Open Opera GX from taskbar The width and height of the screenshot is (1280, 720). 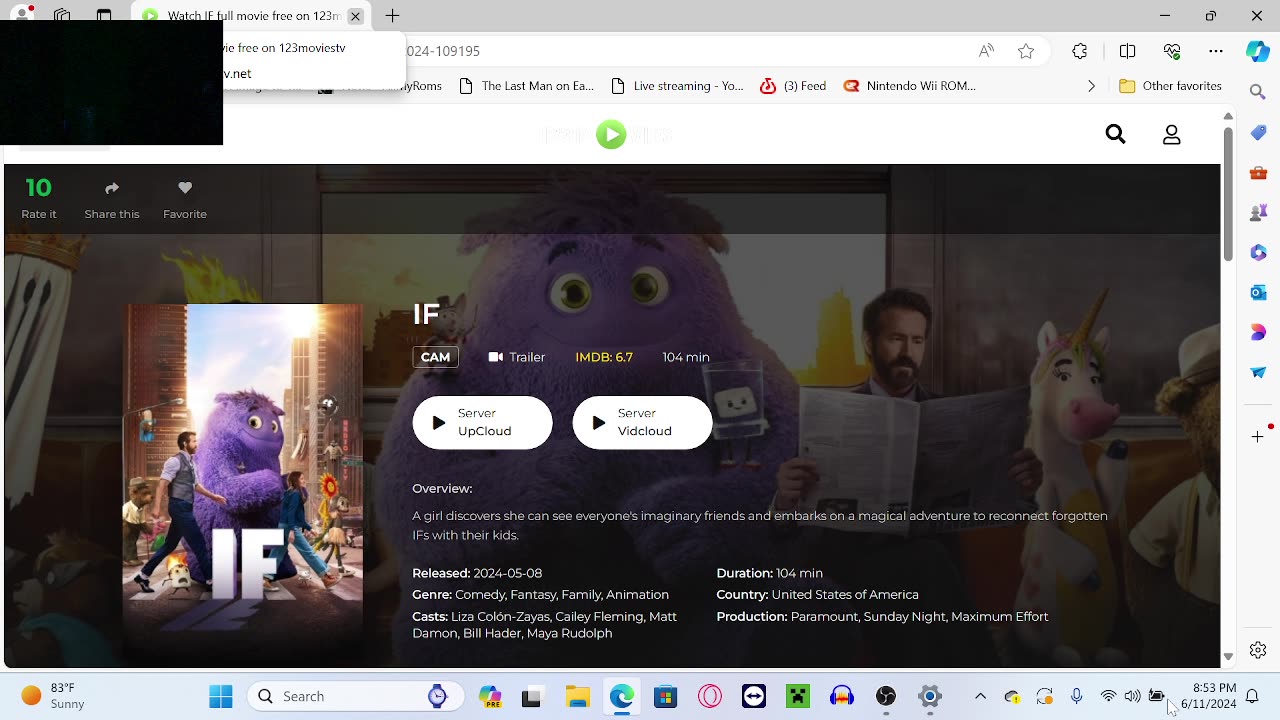click(710, 696)
